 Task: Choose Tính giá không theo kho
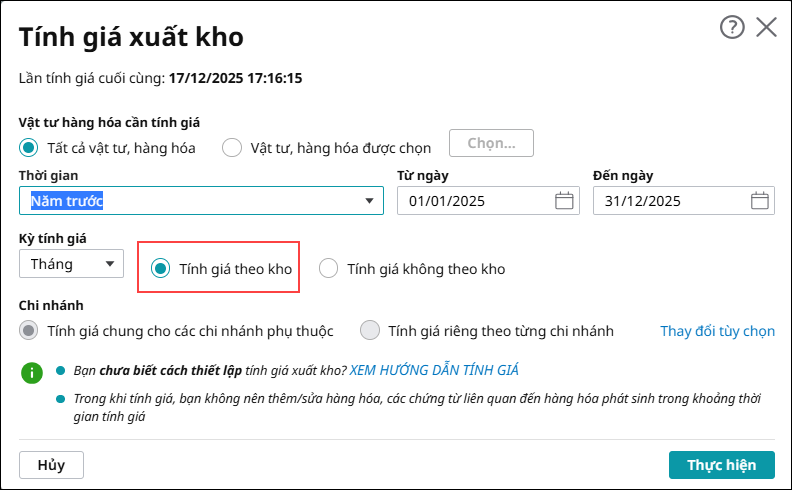(x=329, y=268)
